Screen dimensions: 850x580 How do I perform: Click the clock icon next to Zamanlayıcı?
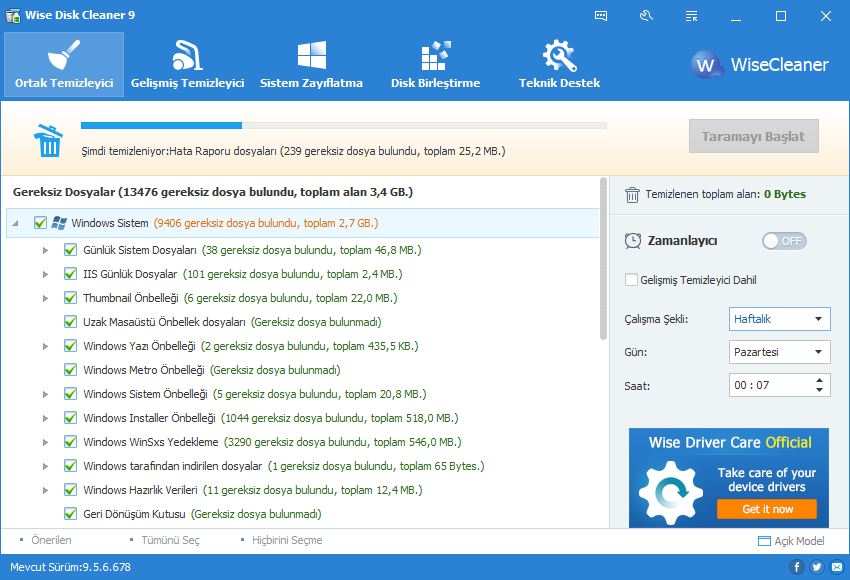pos(633,241)
